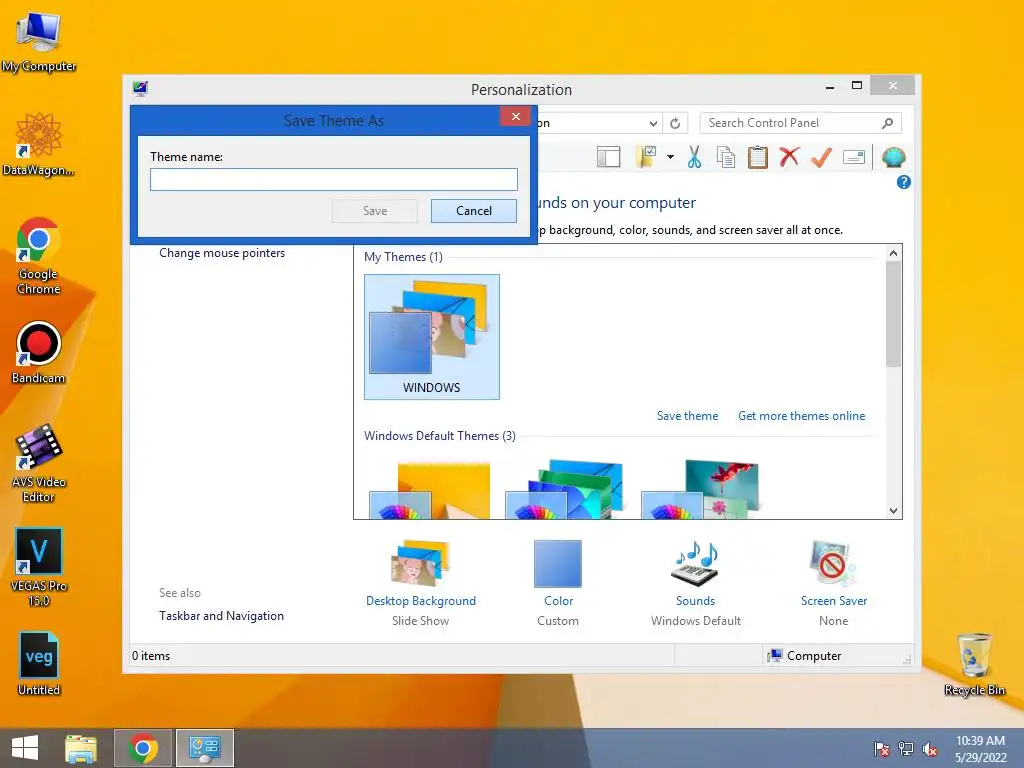
Task: Click the themes list scrollbar thumb
Action: pyautogui.click(x=893, y=313)
